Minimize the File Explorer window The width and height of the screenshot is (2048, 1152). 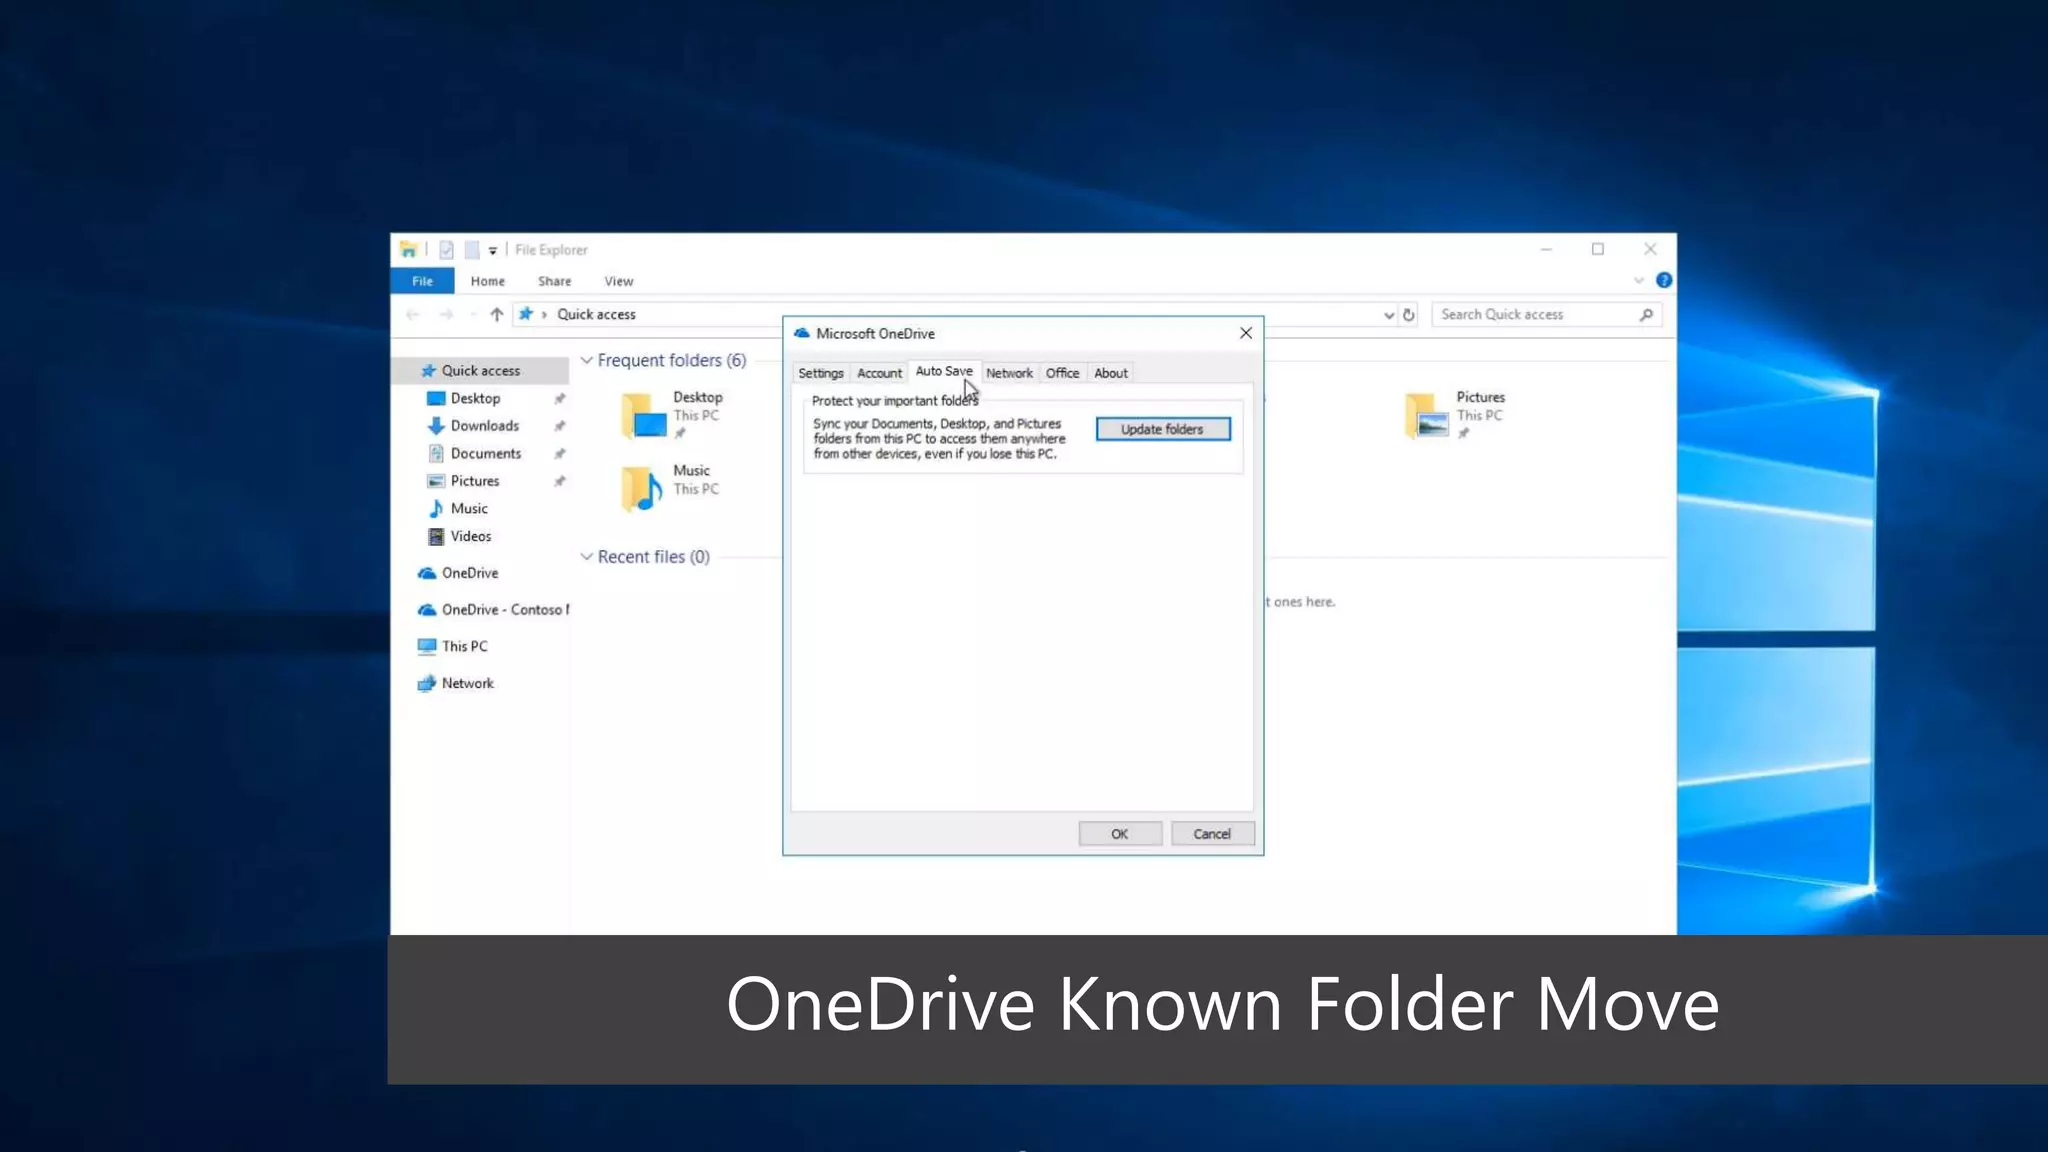point(1546,249)
